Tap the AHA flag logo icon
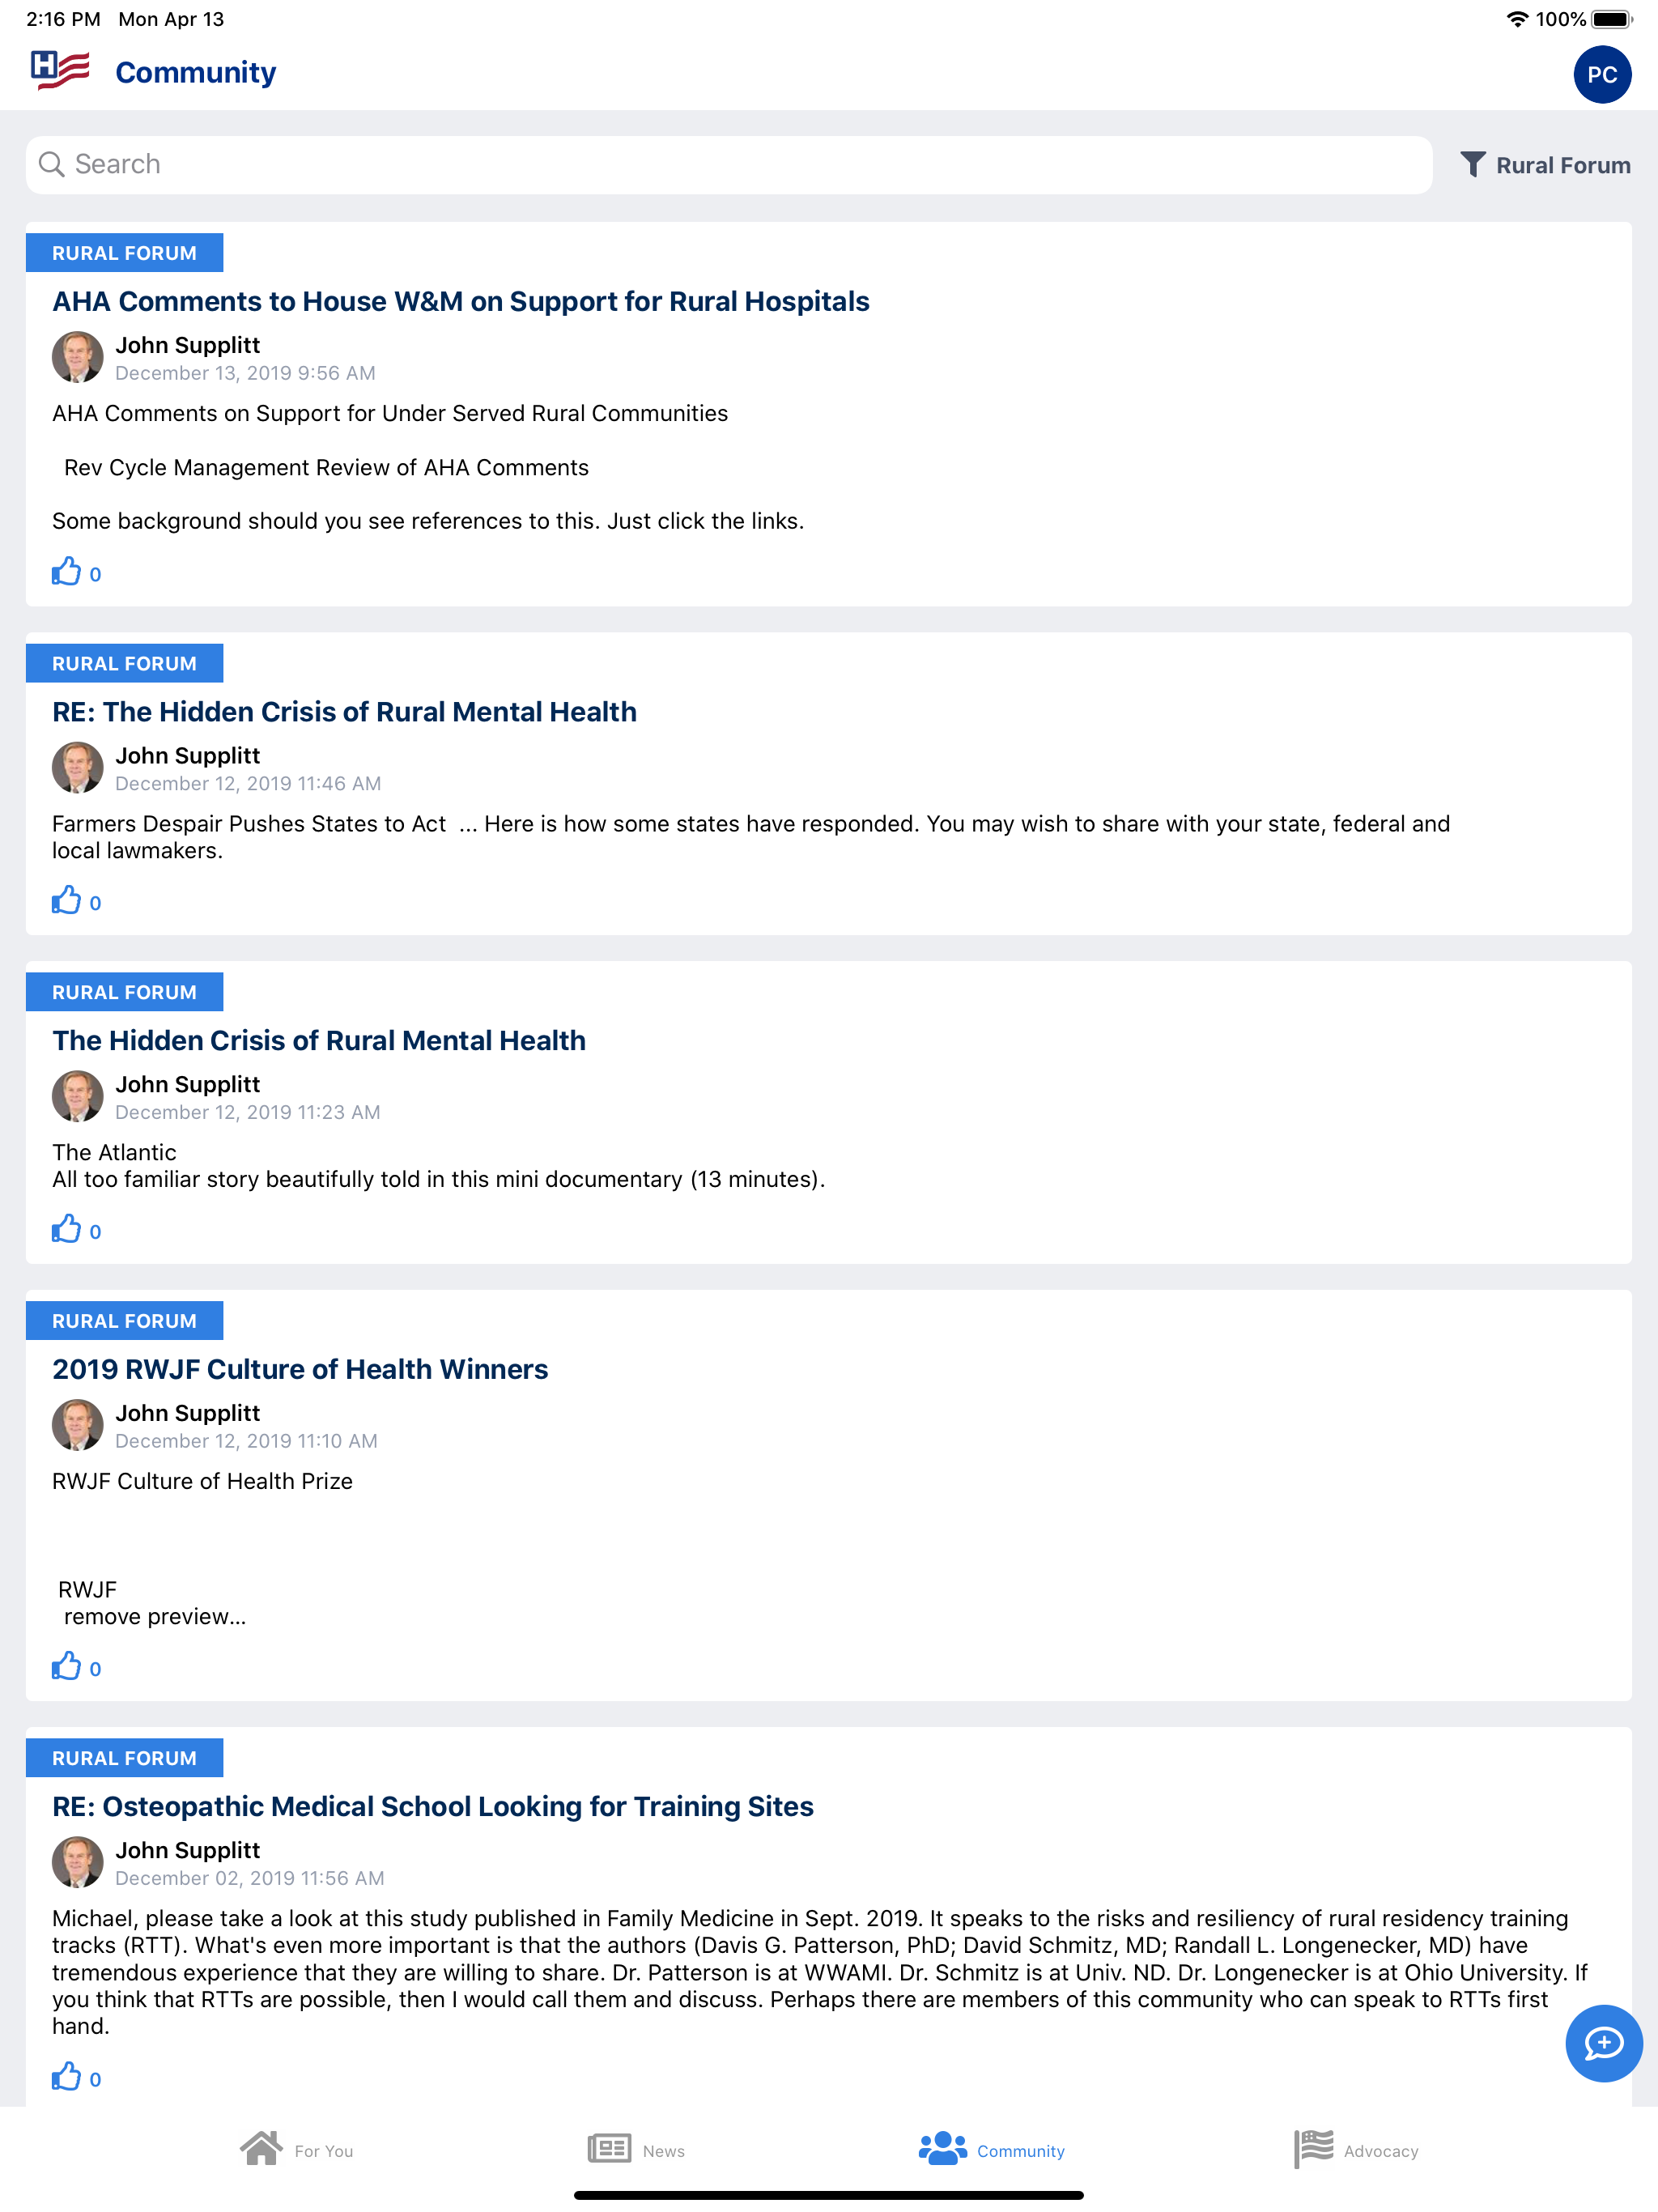The width and height of the screenshot is (1658, 2212). pos(60,70)
